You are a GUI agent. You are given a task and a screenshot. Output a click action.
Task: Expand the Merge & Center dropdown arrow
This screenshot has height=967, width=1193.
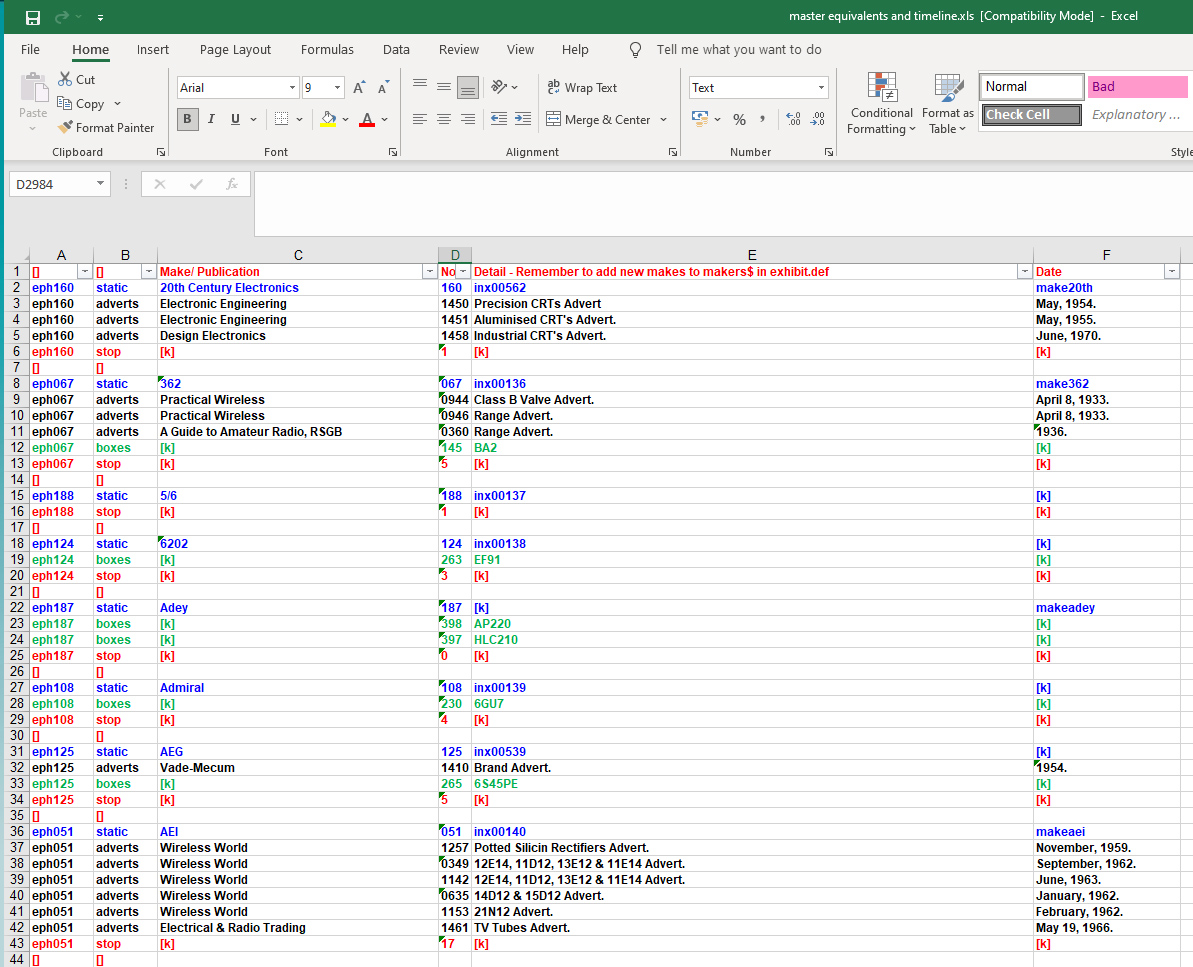[x=663, y=119]
